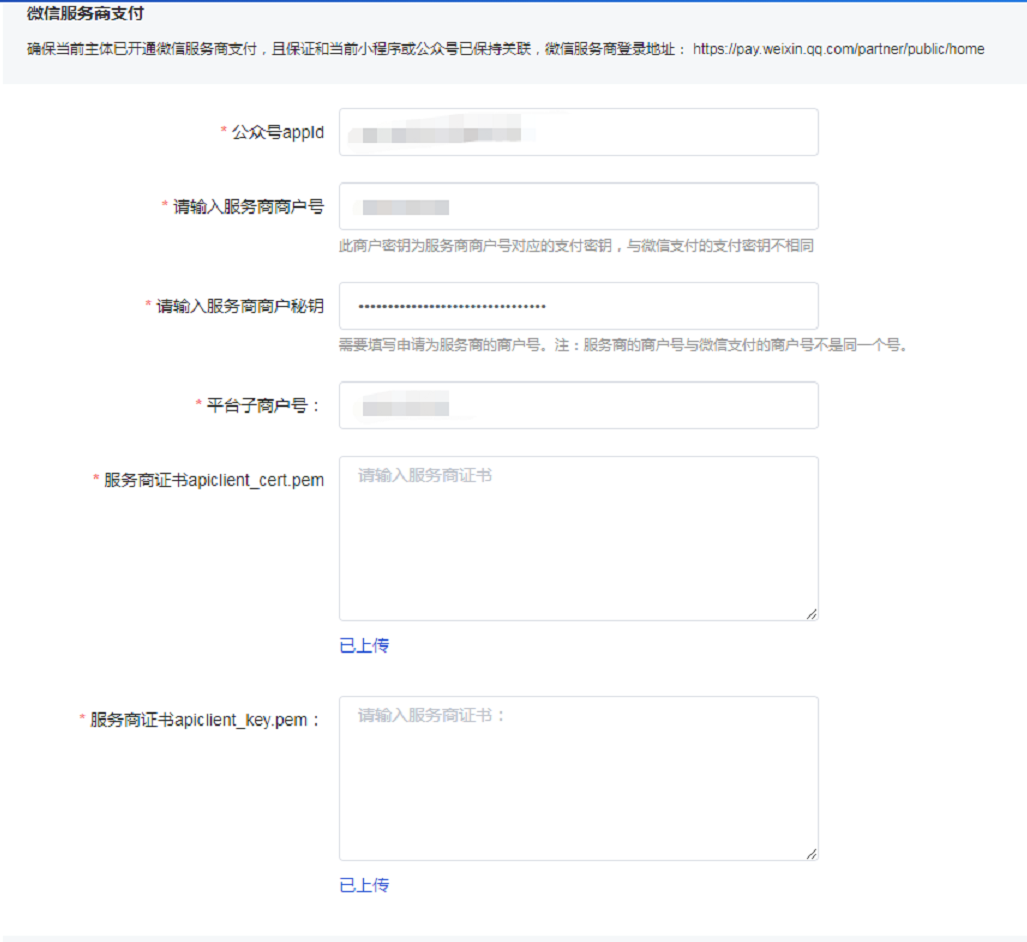Focus the 服务商商户号 input field
Image resolution: width=1027 pixels, height=942 pixels.
pyautogui.click(x=578, y=207)
